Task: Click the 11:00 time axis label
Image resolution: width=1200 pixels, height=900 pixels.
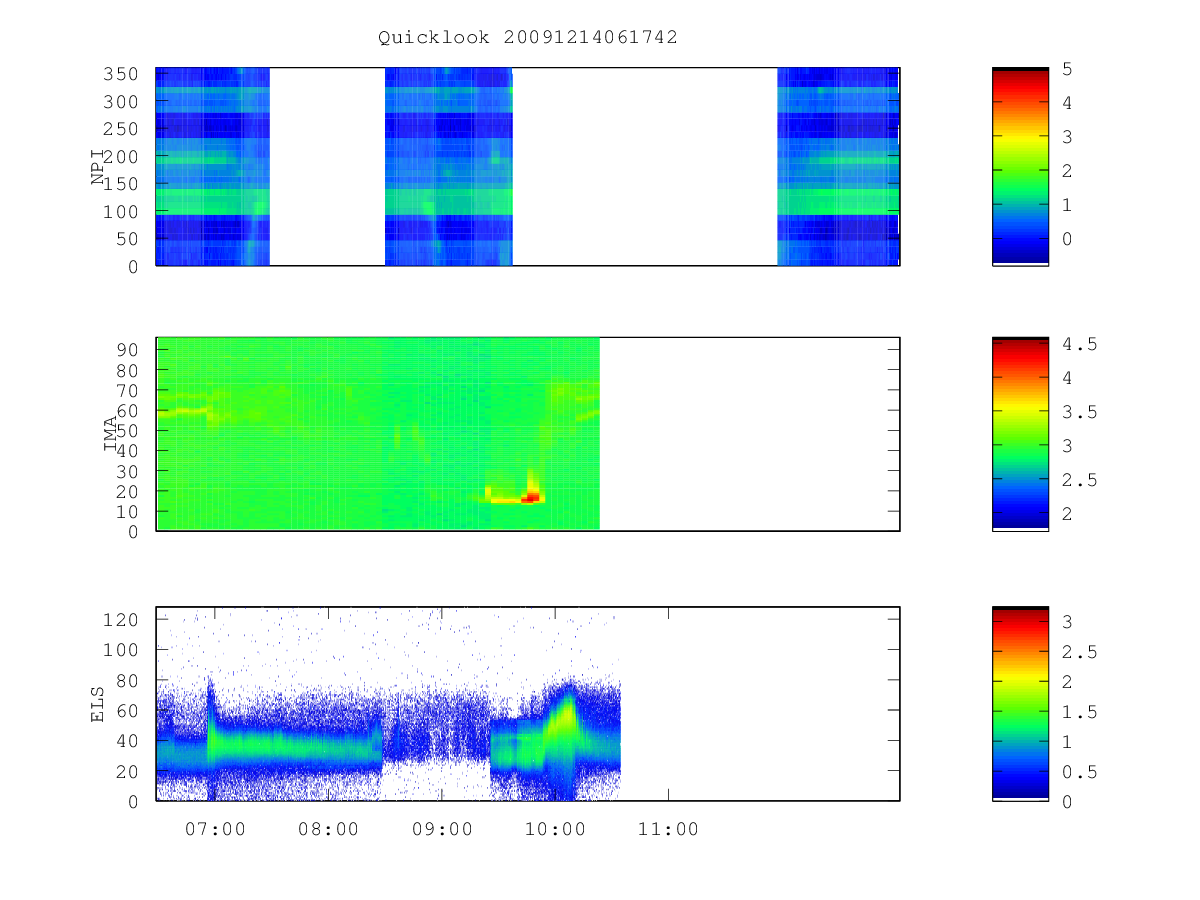Action: (x=668, y=829)
